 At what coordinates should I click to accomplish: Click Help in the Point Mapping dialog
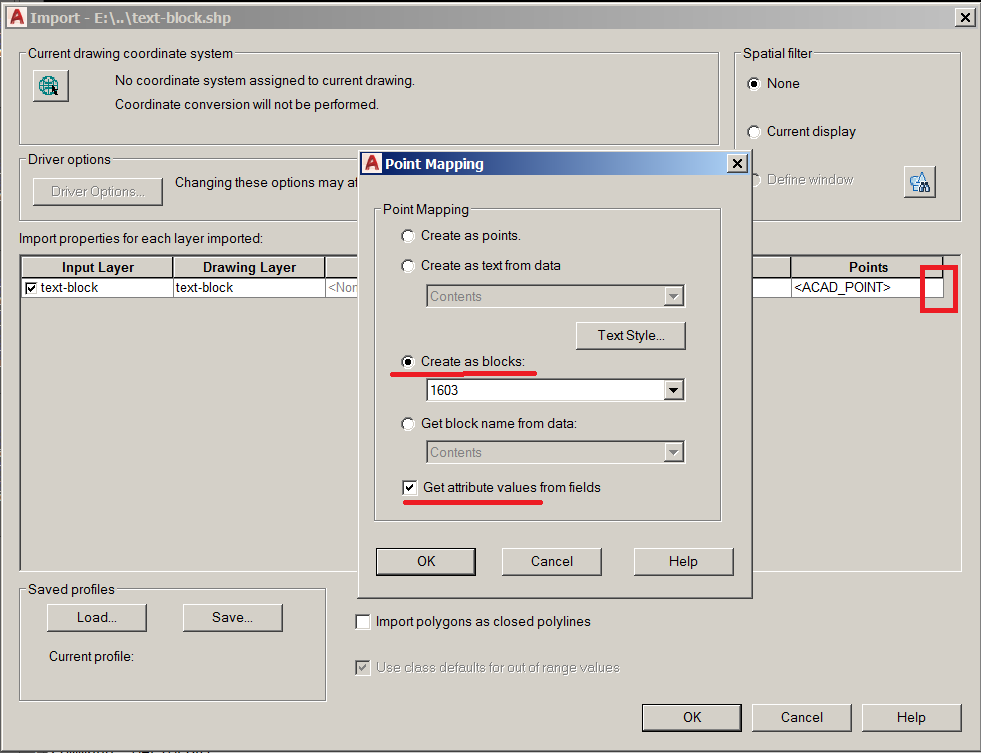coord(683,561)
